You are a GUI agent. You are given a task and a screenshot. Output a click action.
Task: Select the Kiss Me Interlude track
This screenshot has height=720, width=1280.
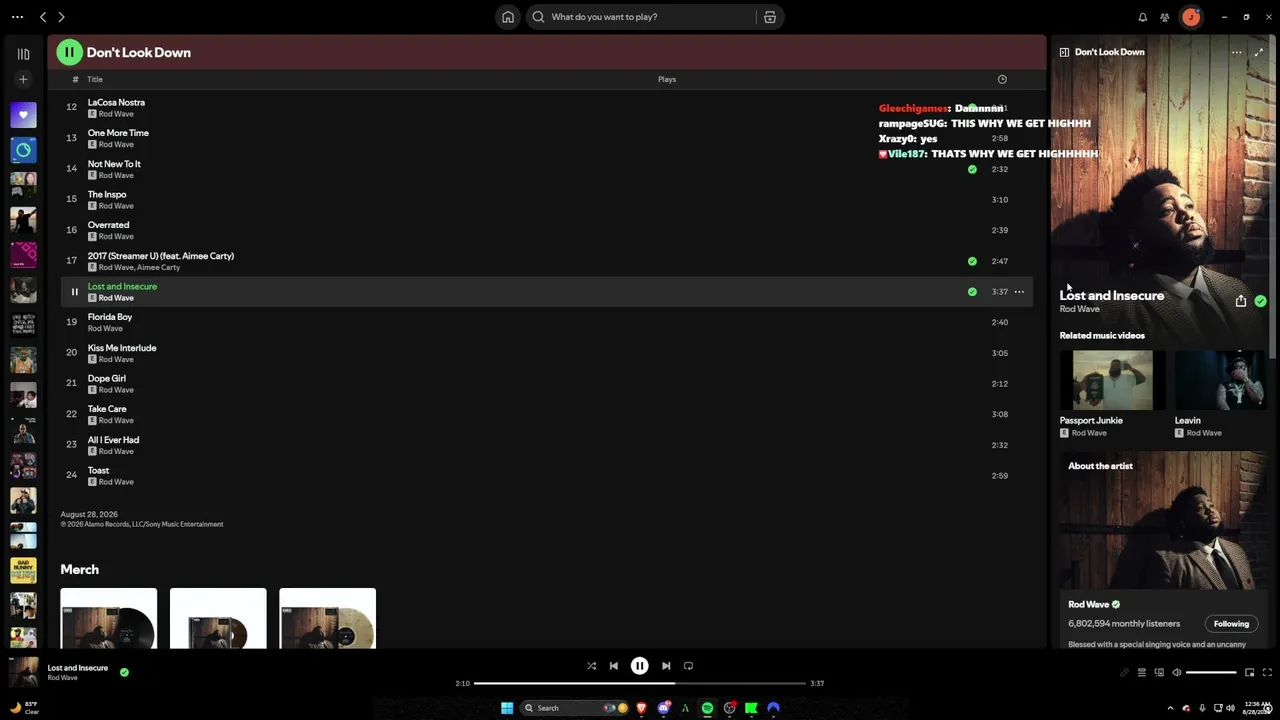coord(122,348)
